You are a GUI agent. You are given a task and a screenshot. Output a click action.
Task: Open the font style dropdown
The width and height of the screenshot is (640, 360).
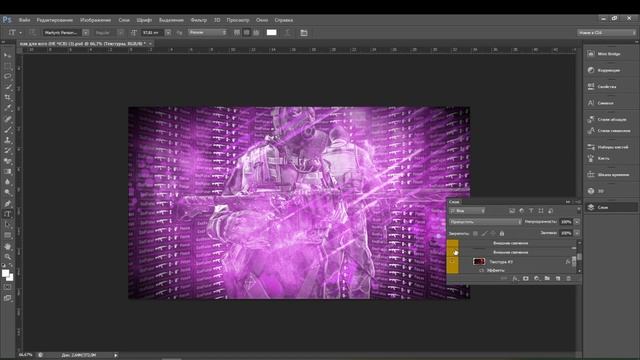coord(120,33)
